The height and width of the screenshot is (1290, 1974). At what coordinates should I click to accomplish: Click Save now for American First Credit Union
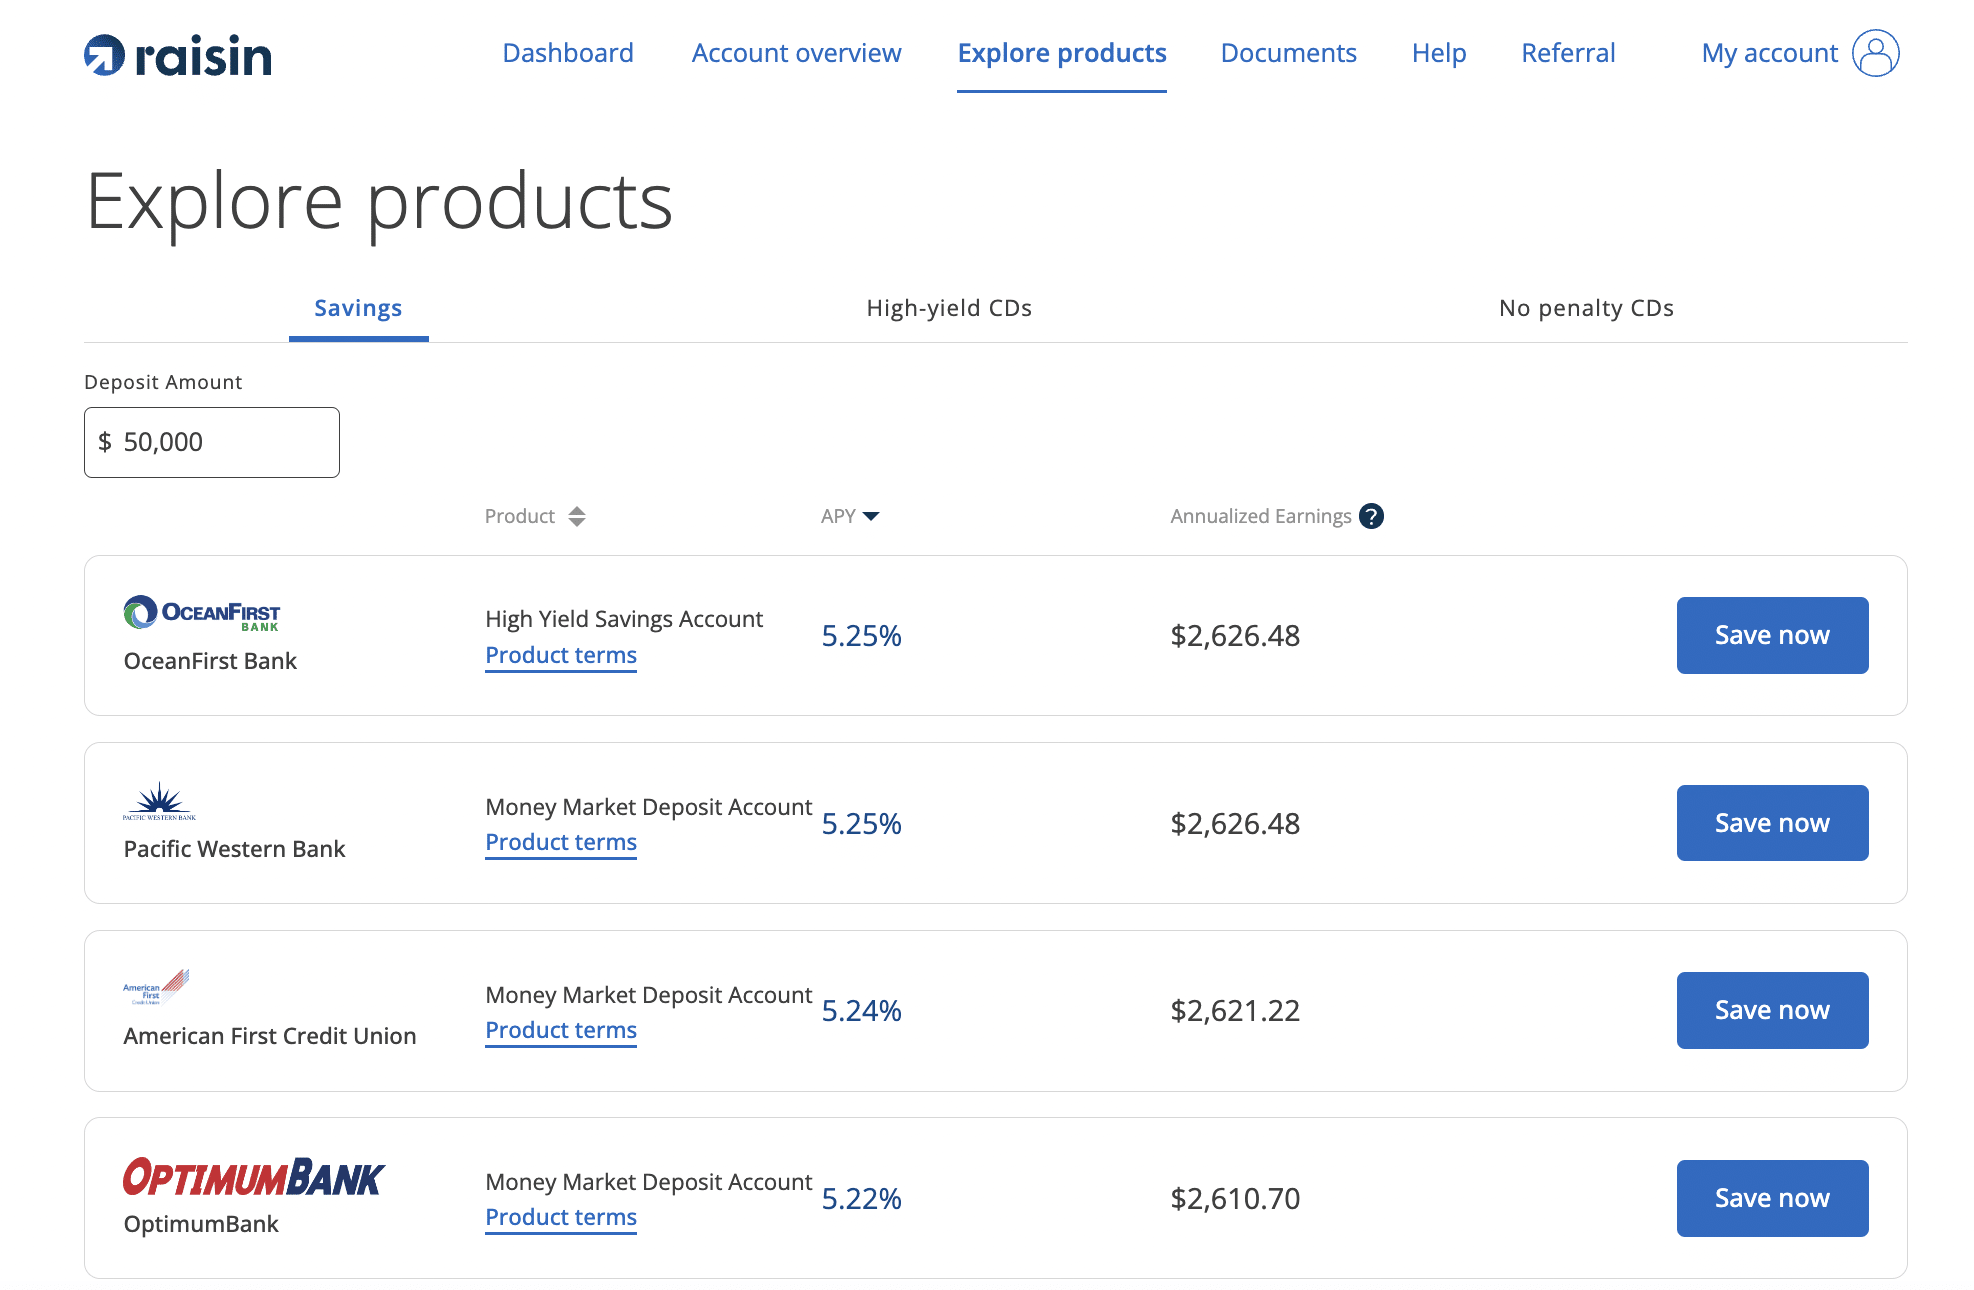pos(1772,1010)
